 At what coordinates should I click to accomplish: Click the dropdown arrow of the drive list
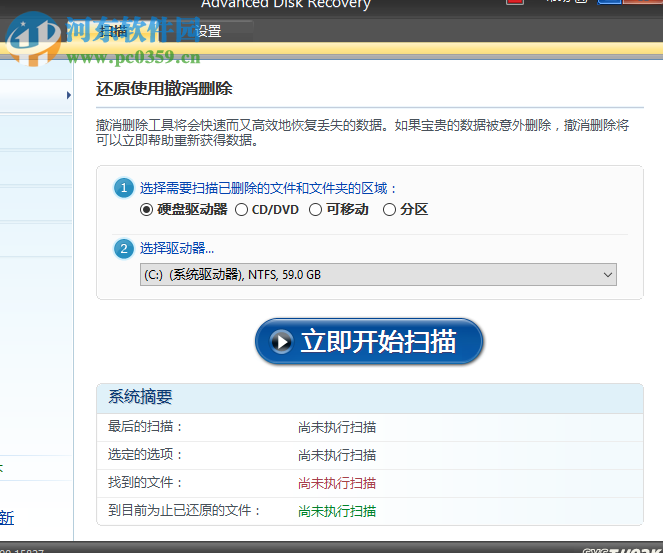coord(607,275)
